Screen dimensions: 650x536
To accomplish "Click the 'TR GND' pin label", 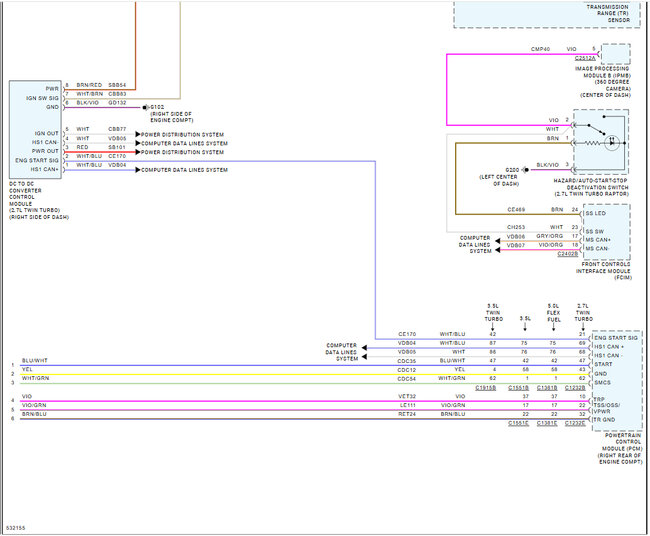I will 604,420.
